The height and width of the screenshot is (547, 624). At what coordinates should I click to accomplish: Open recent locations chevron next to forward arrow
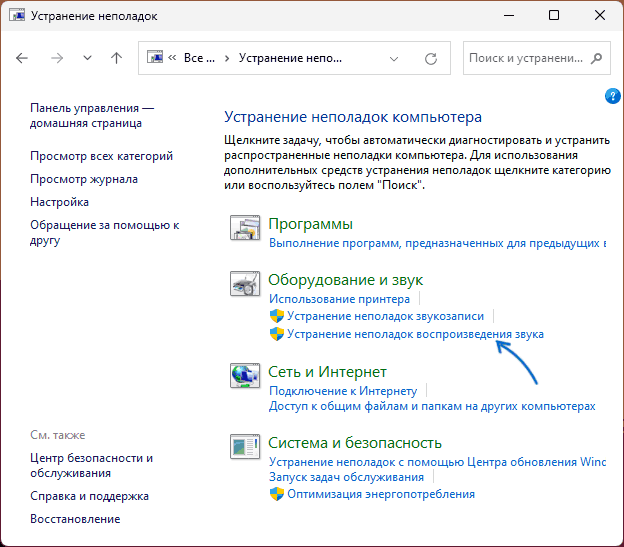coord(87,58)
